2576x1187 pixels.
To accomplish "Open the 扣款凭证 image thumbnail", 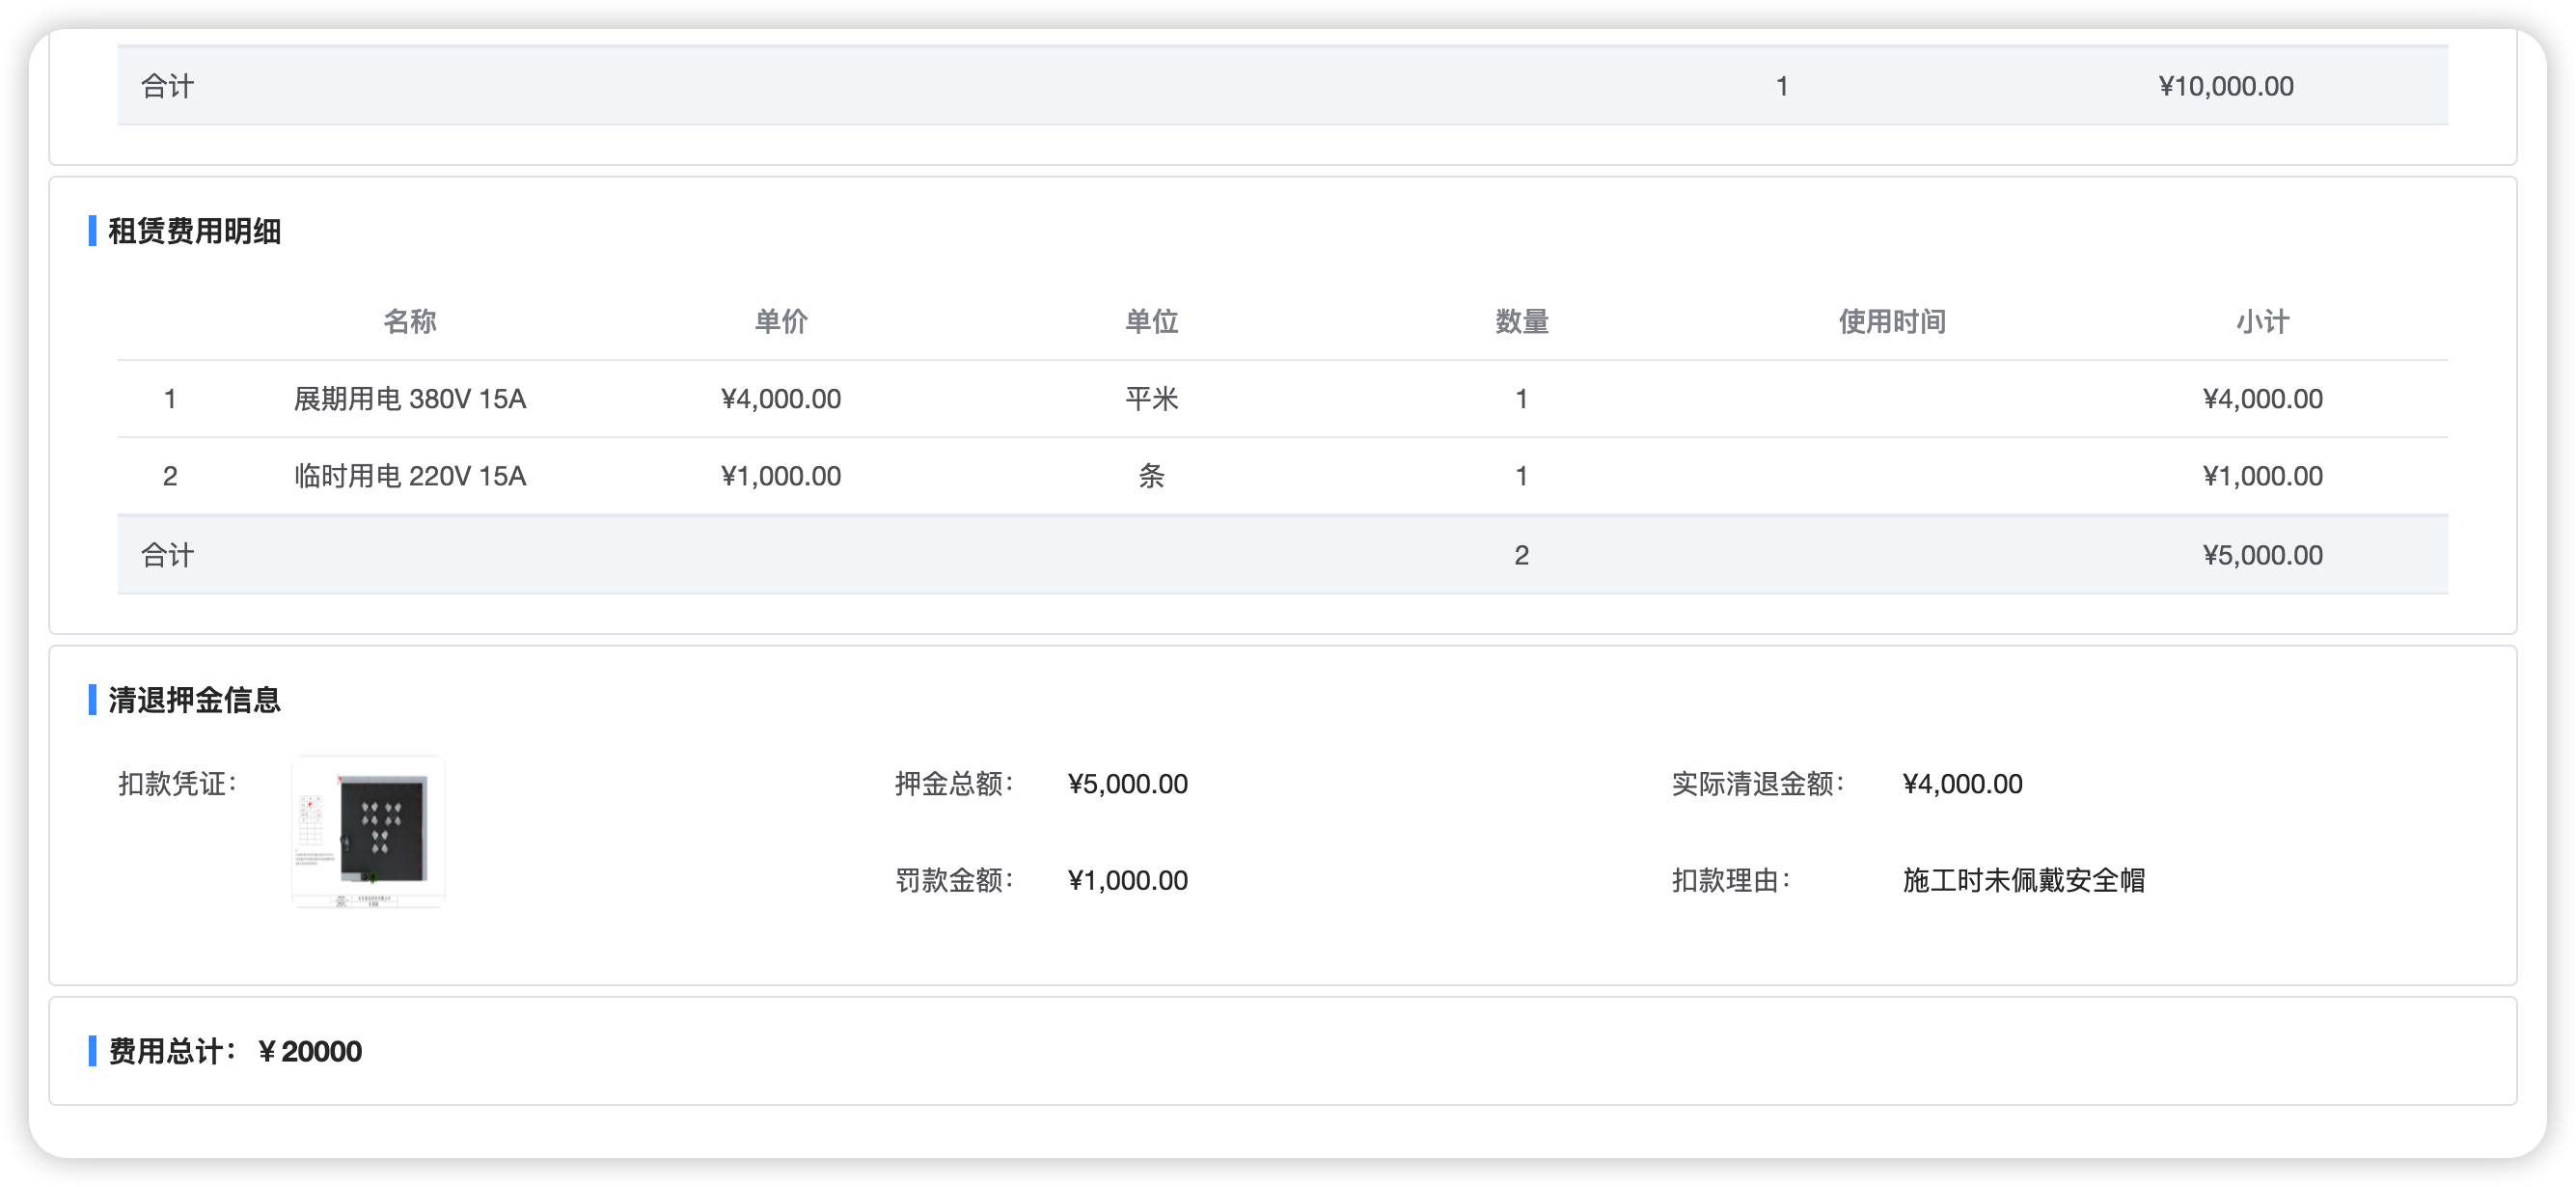I will pyautogui.click(x=368, y=831).
